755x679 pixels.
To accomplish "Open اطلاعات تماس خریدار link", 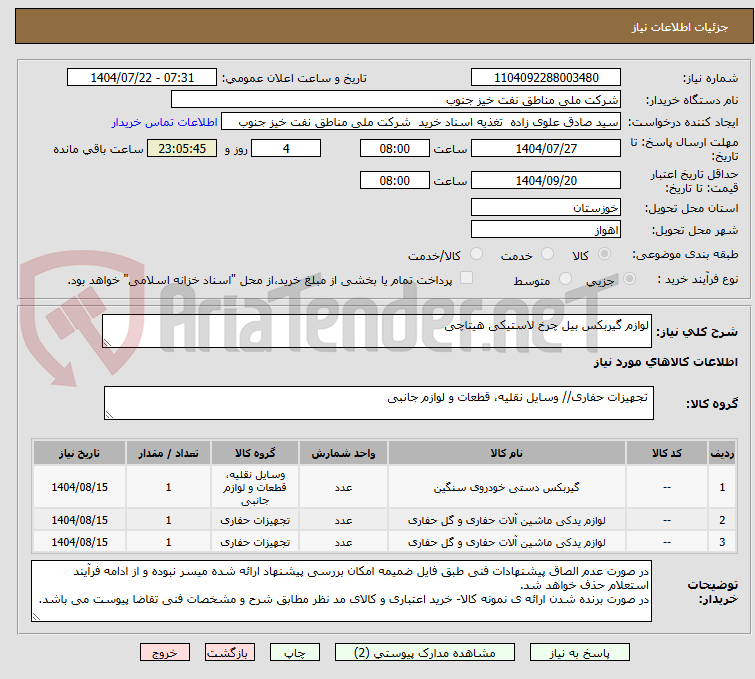I will pos(165,122).
